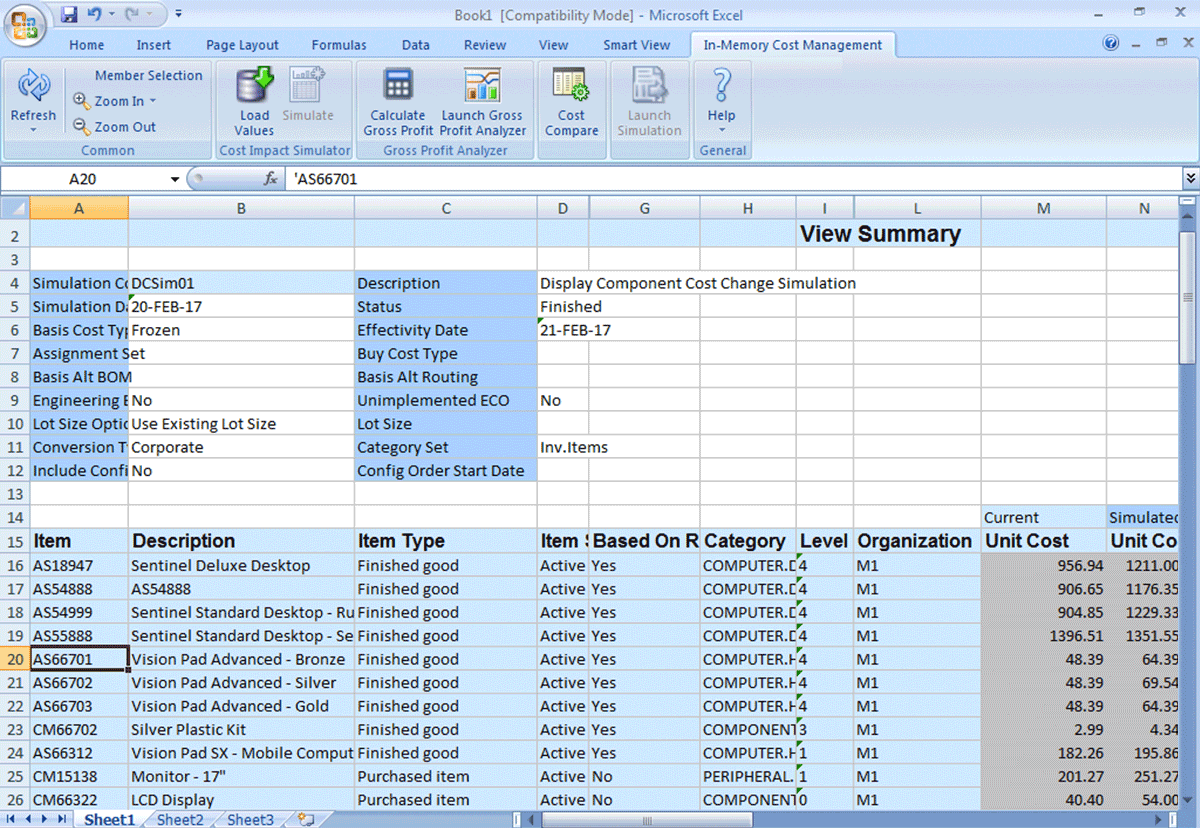Open the Name Box dropdown arrow
Screen dimensions: 1200x828
tap(175, 179)
